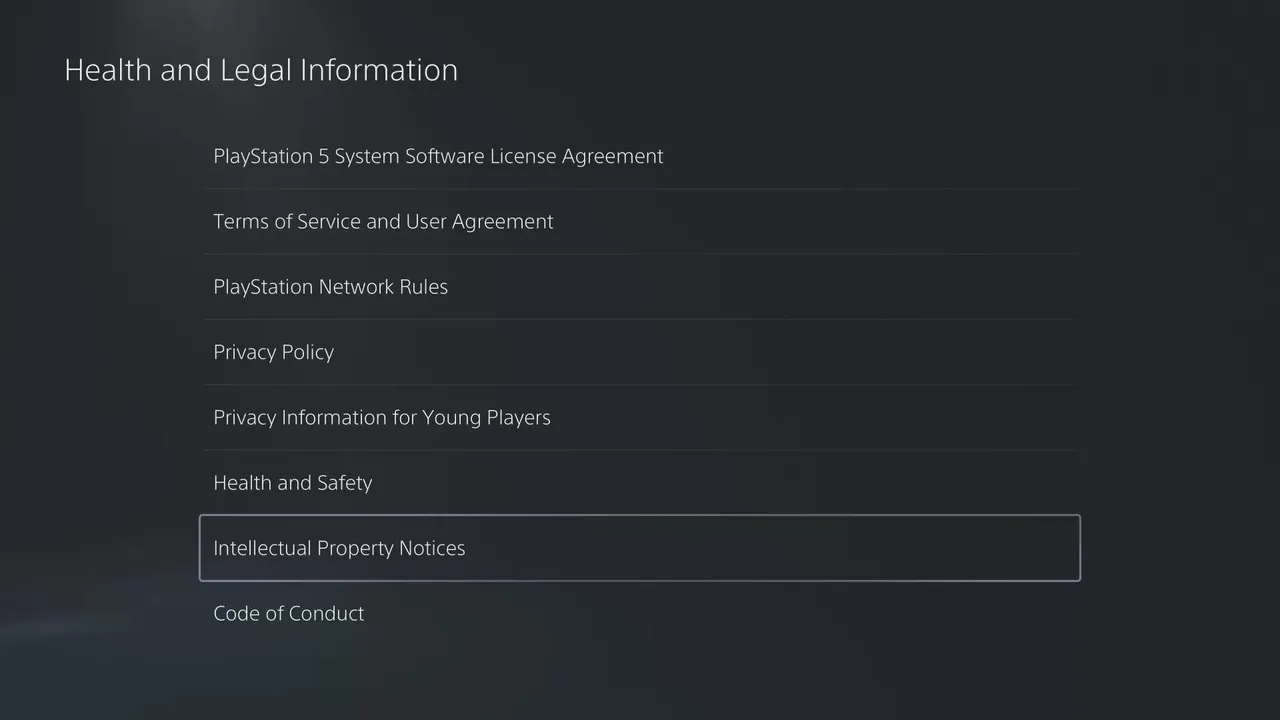The image size is (1280, 720).
Task: Select the last legal list entry, Code of Conduct
Action: (640, 613)
